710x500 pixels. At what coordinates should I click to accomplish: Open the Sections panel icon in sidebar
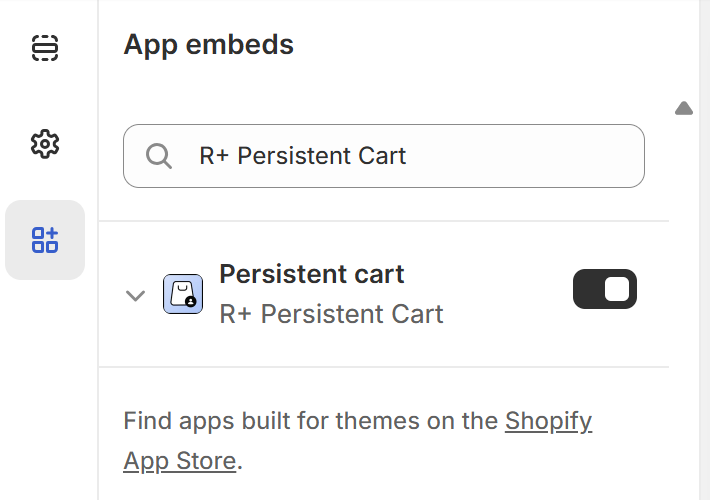[45, 48]
